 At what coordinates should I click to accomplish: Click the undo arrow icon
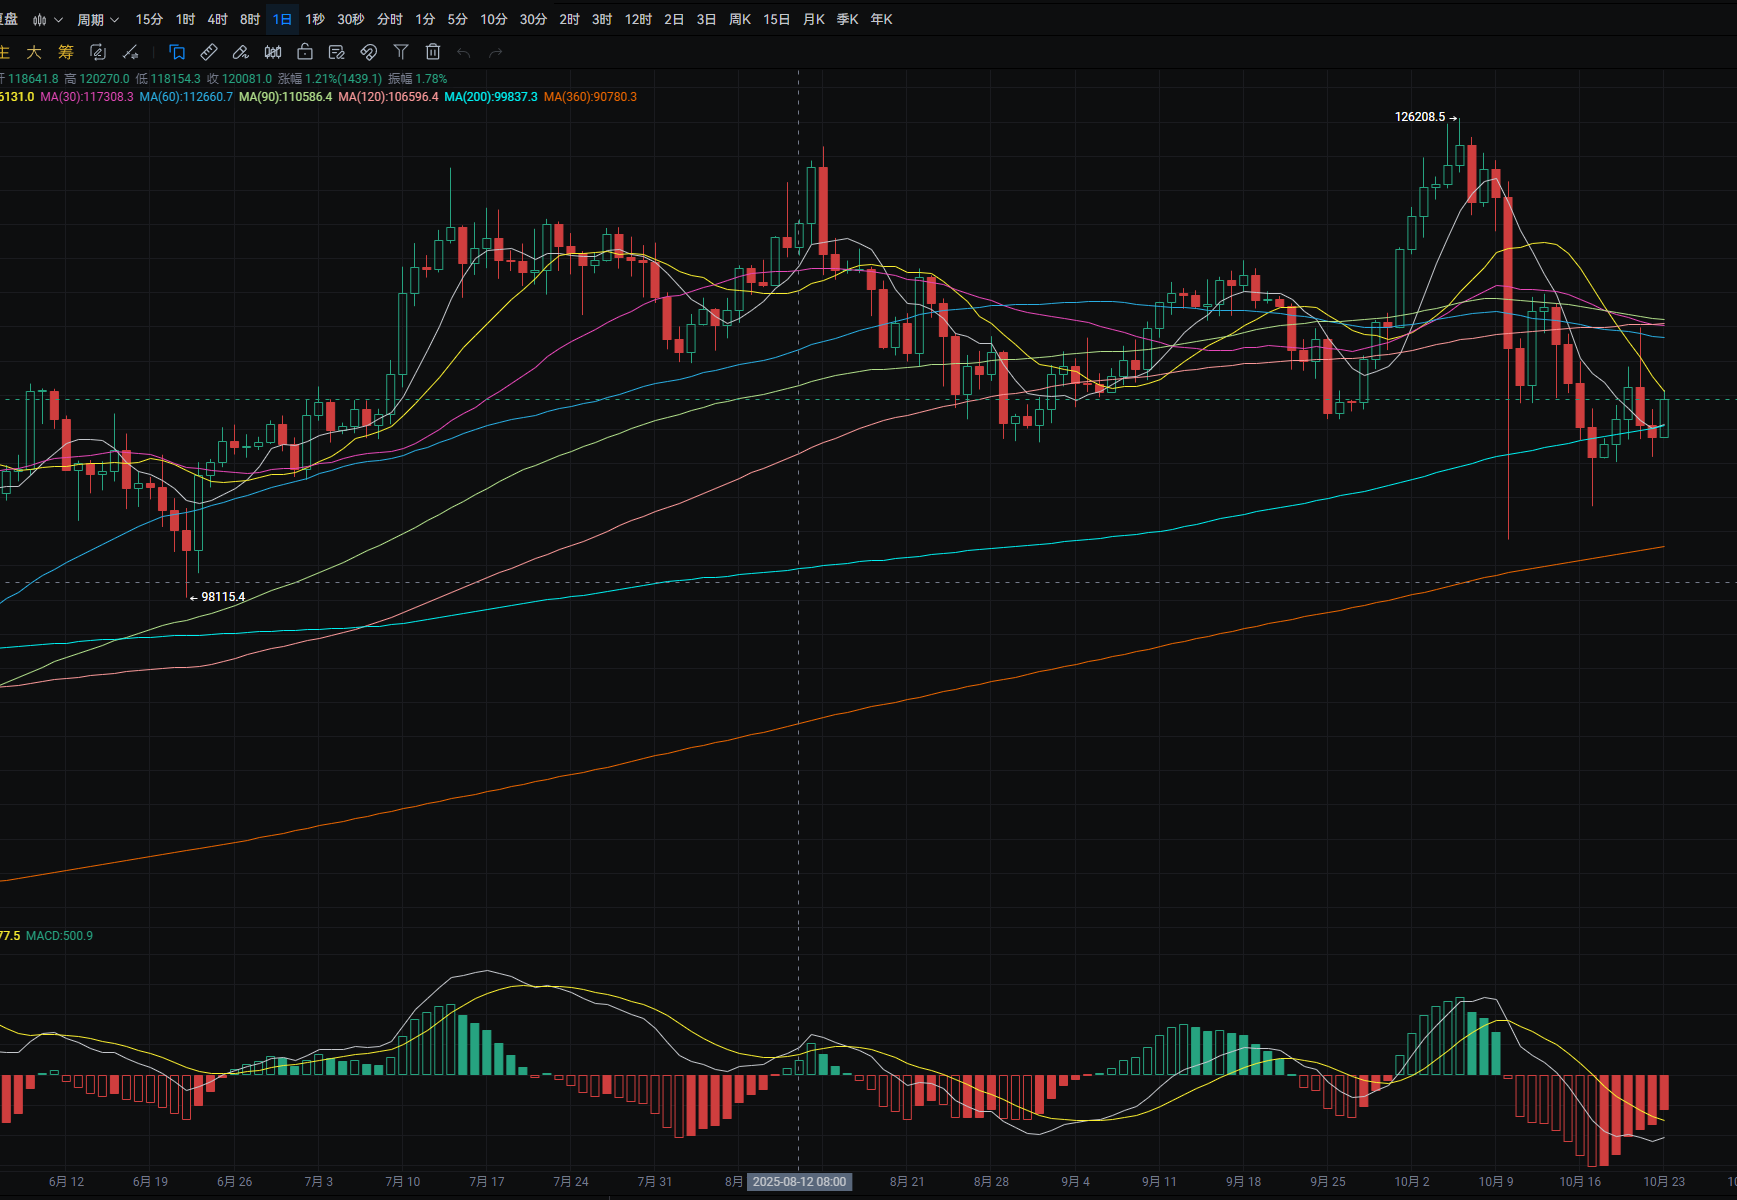click(x=464, y=52)
